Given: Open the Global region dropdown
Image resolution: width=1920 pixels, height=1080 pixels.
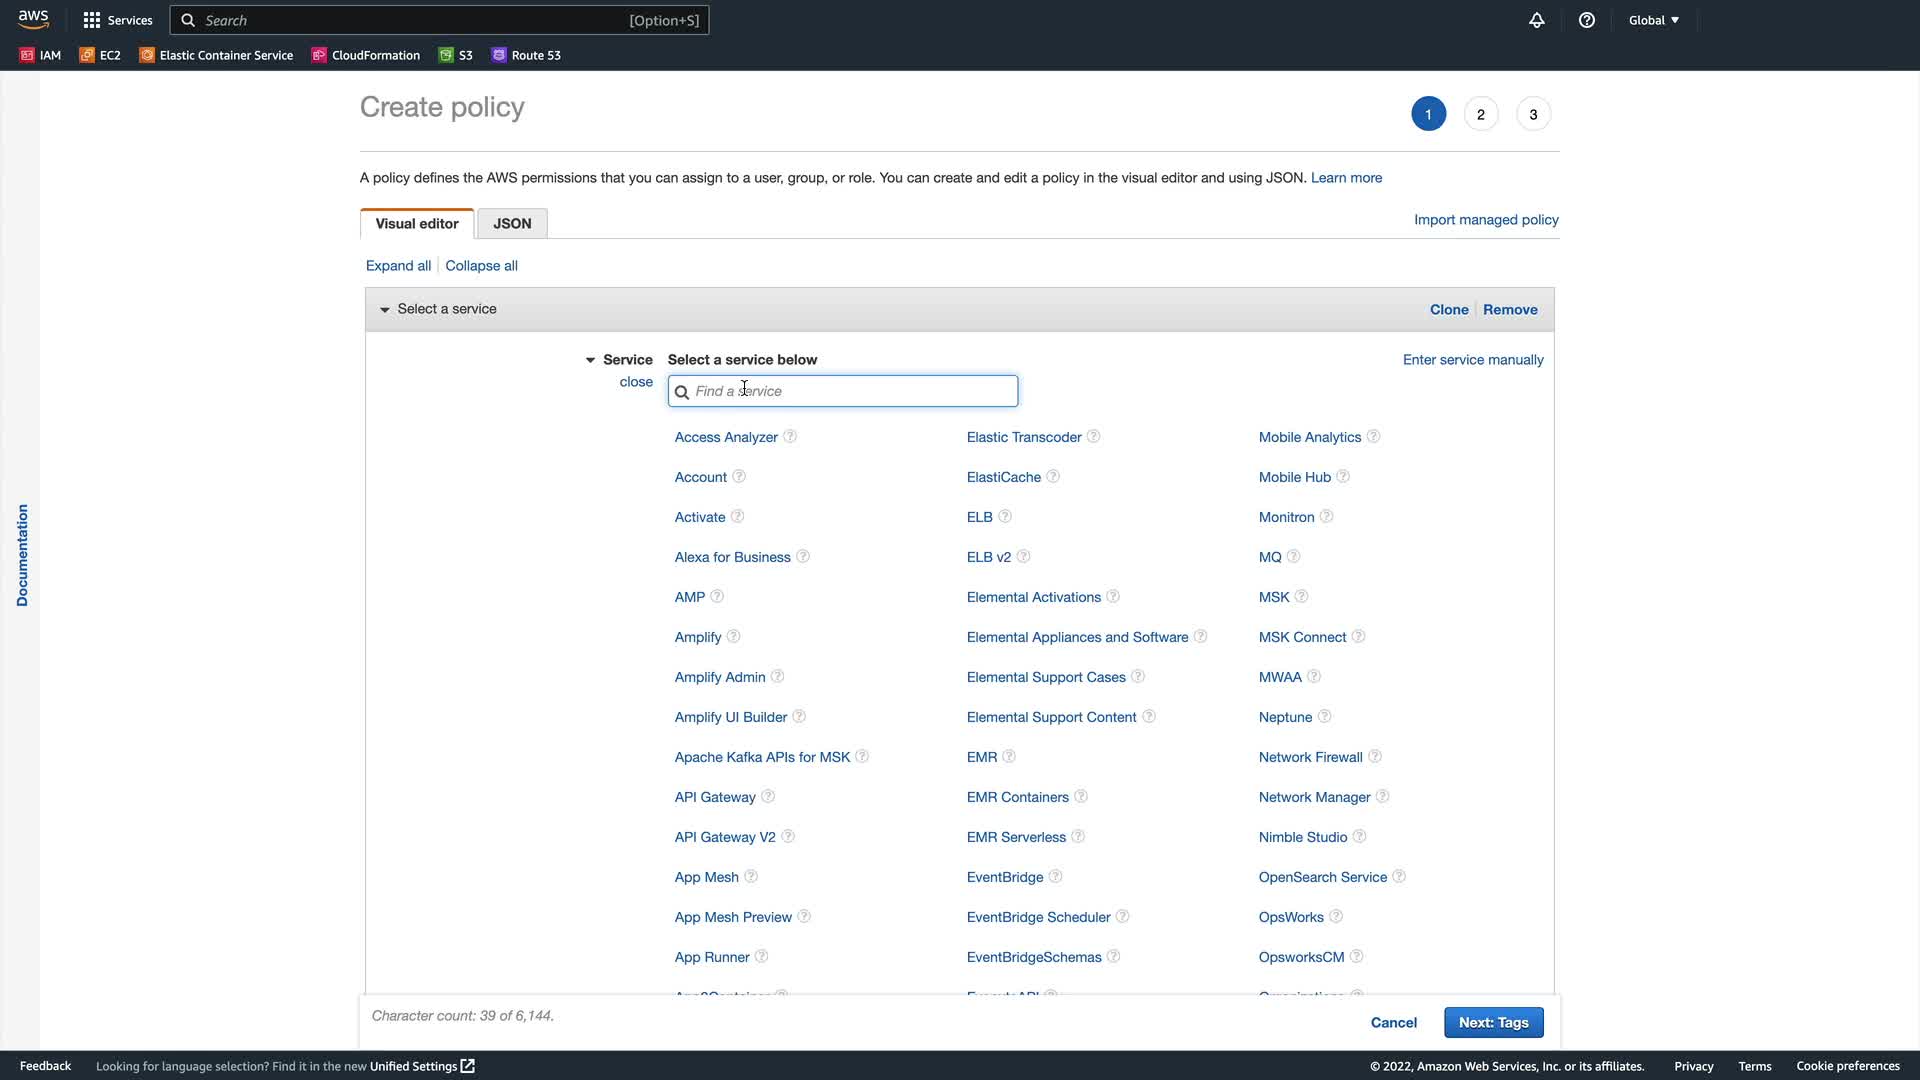Looking at the screenshot, I should (x=1653, y=20).
